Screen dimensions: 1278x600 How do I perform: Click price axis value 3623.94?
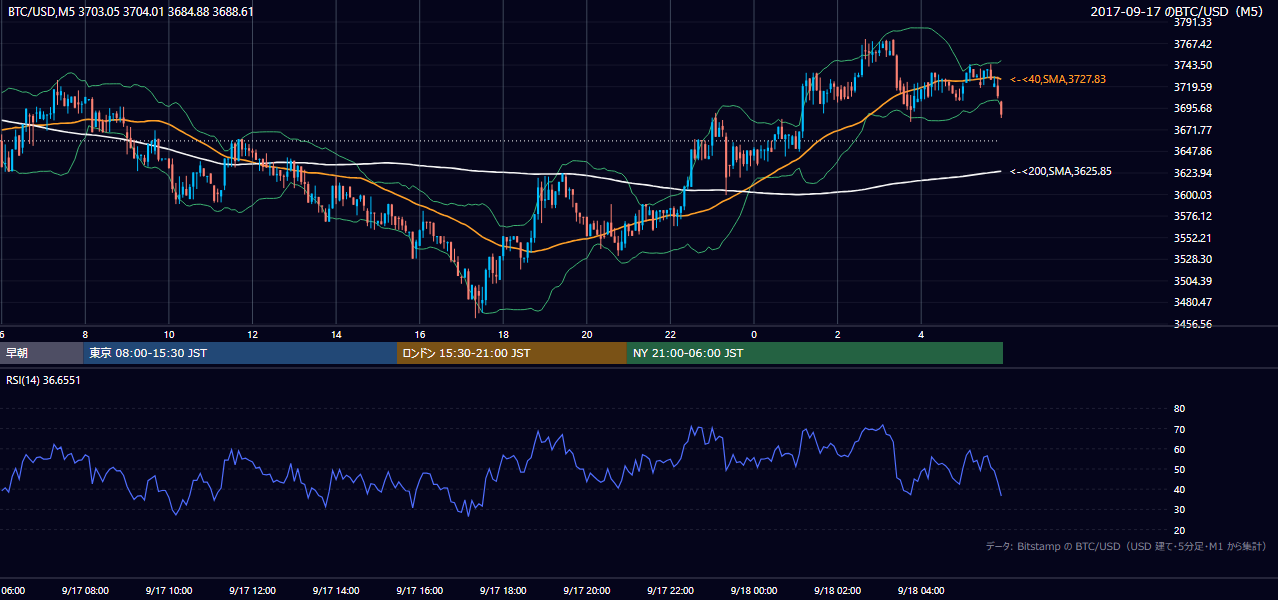(1192, 173)
